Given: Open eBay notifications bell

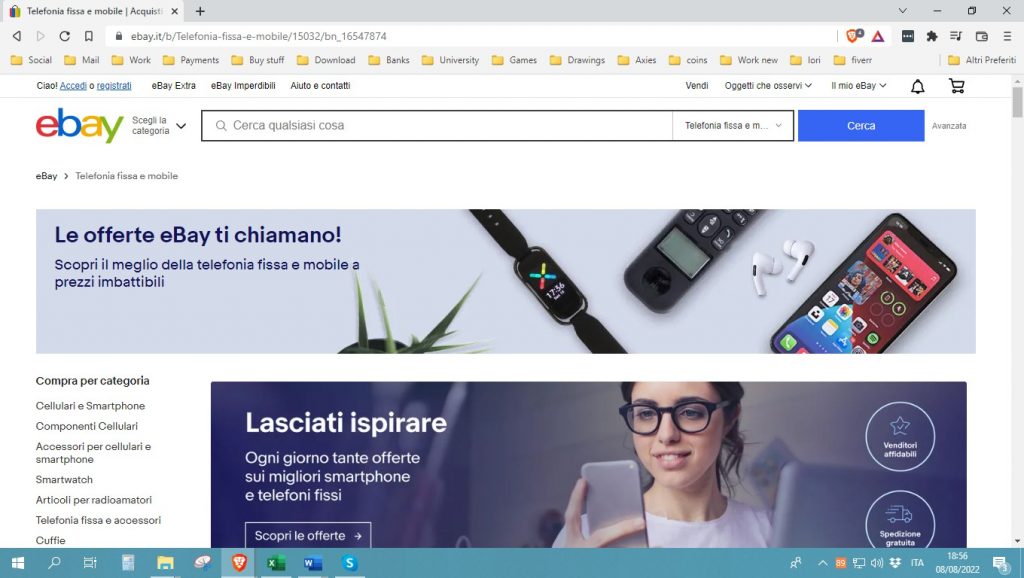Looking at the screenshot, I should 917,86.
